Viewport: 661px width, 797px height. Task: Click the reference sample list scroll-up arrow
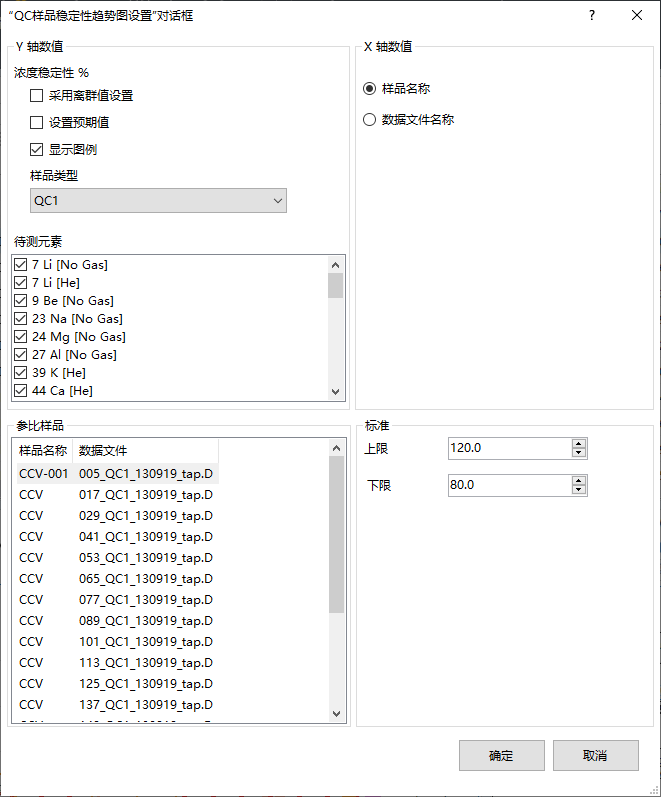[x=336, y=448]
